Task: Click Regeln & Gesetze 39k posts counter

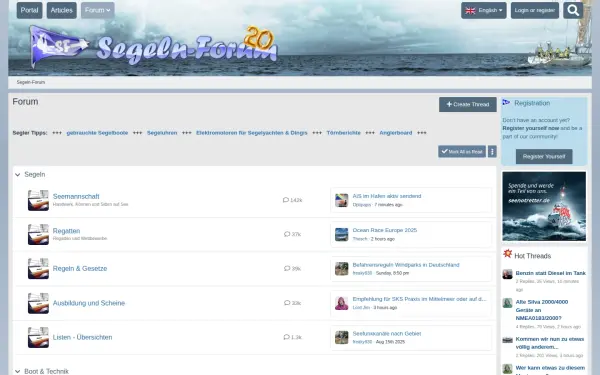Action: coord(292,269)
